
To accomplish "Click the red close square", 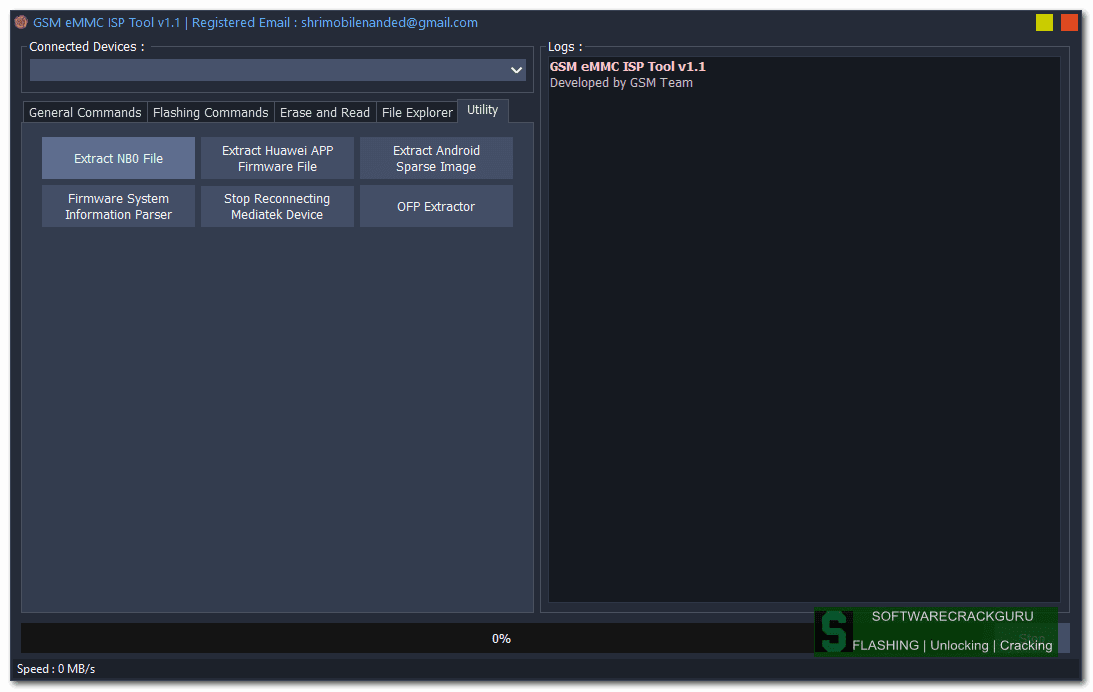I will click(x=1069, y=22).
